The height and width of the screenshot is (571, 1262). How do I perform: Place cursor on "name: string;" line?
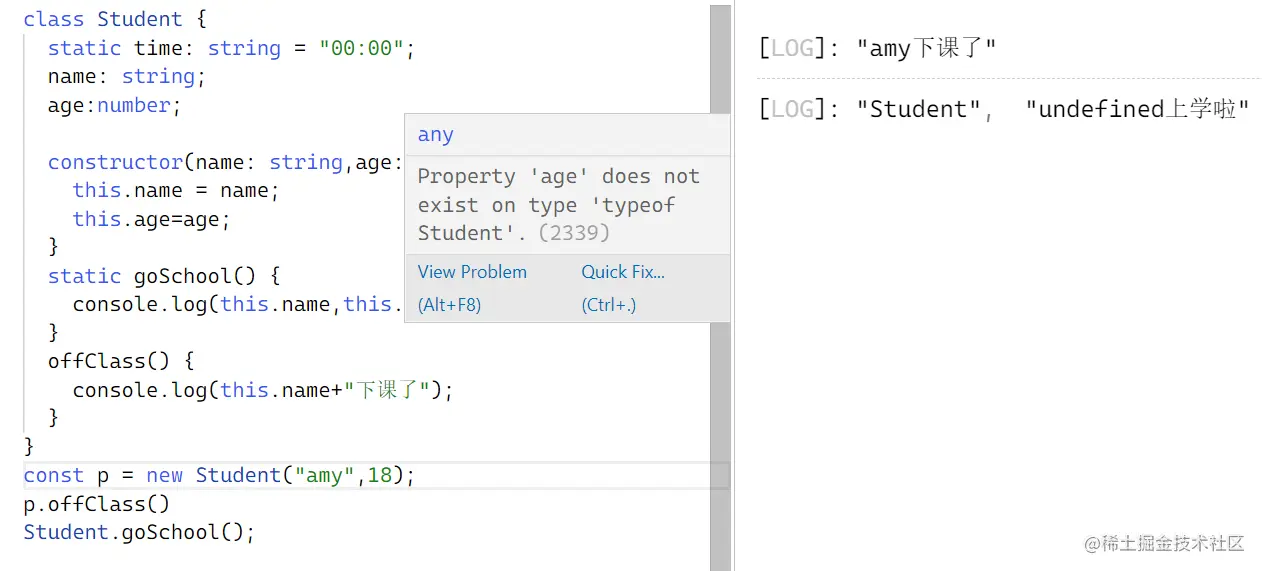click(127, 76)
